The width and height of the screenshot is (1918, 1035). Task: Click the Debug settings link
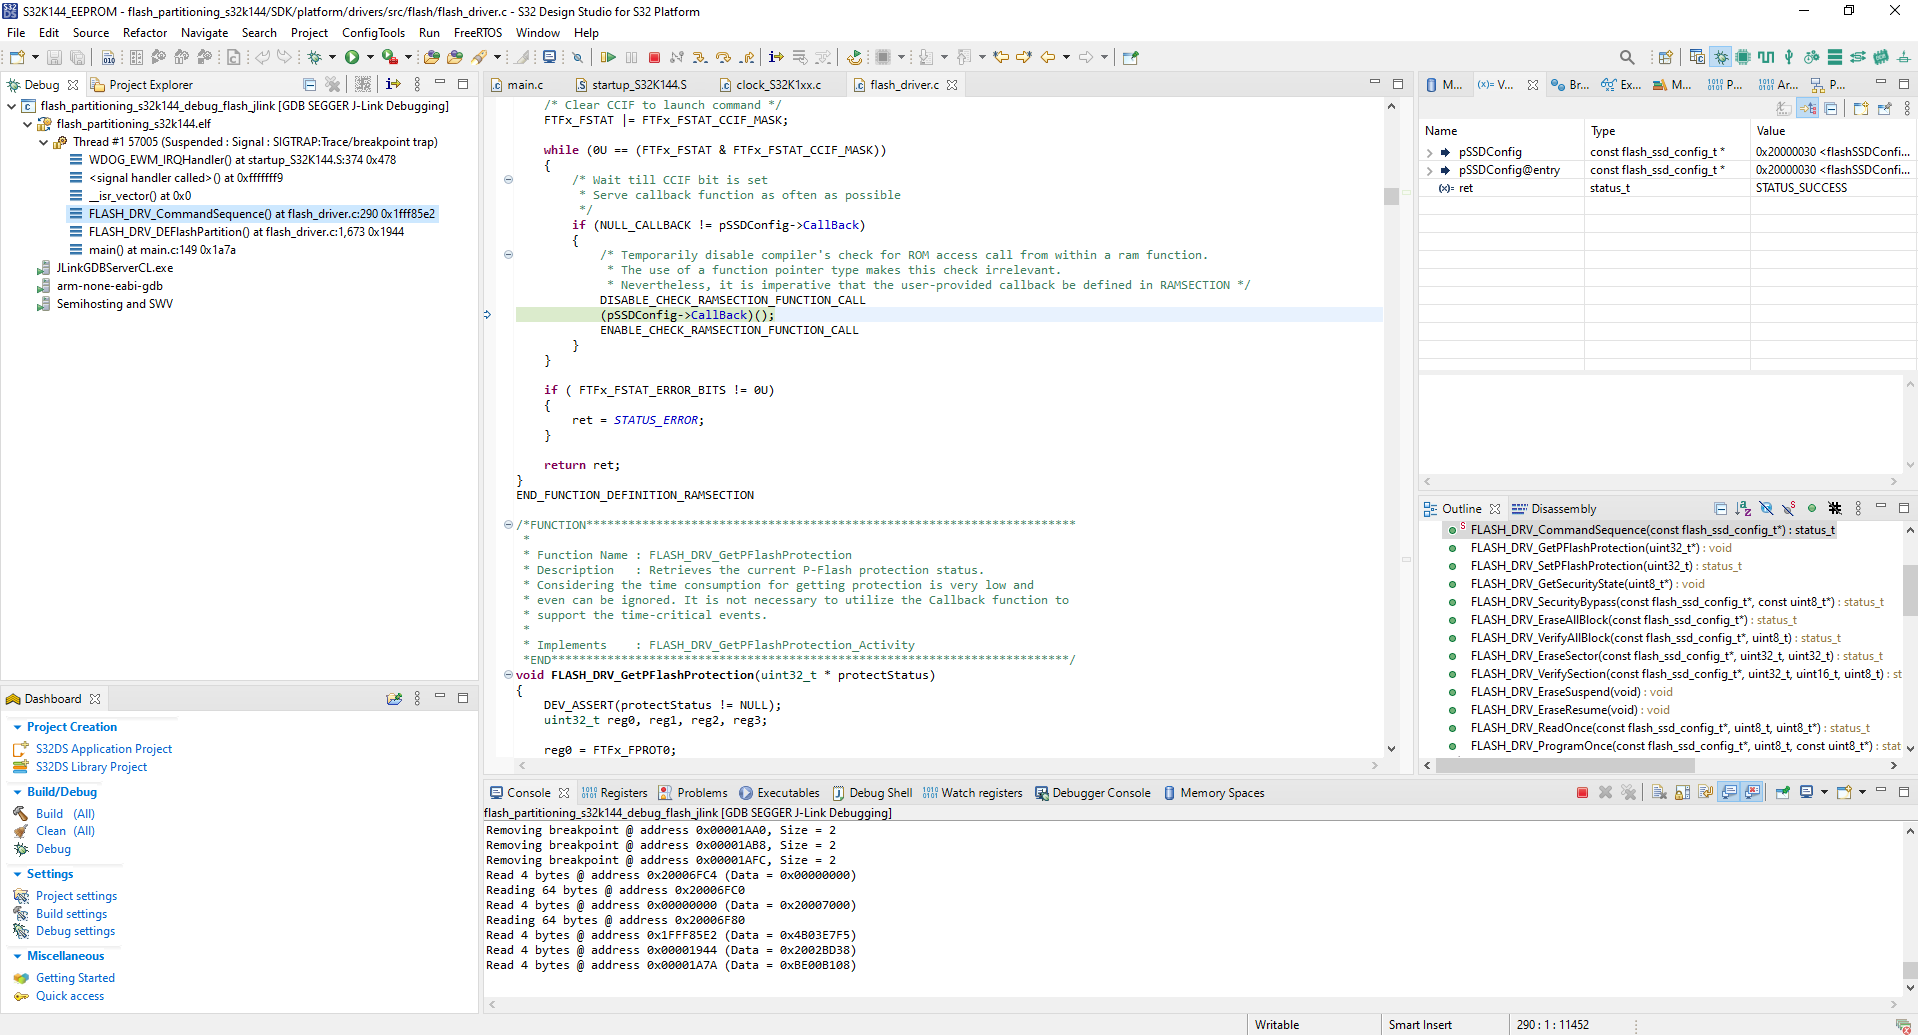pyautogui.click(x=75, y=931)
